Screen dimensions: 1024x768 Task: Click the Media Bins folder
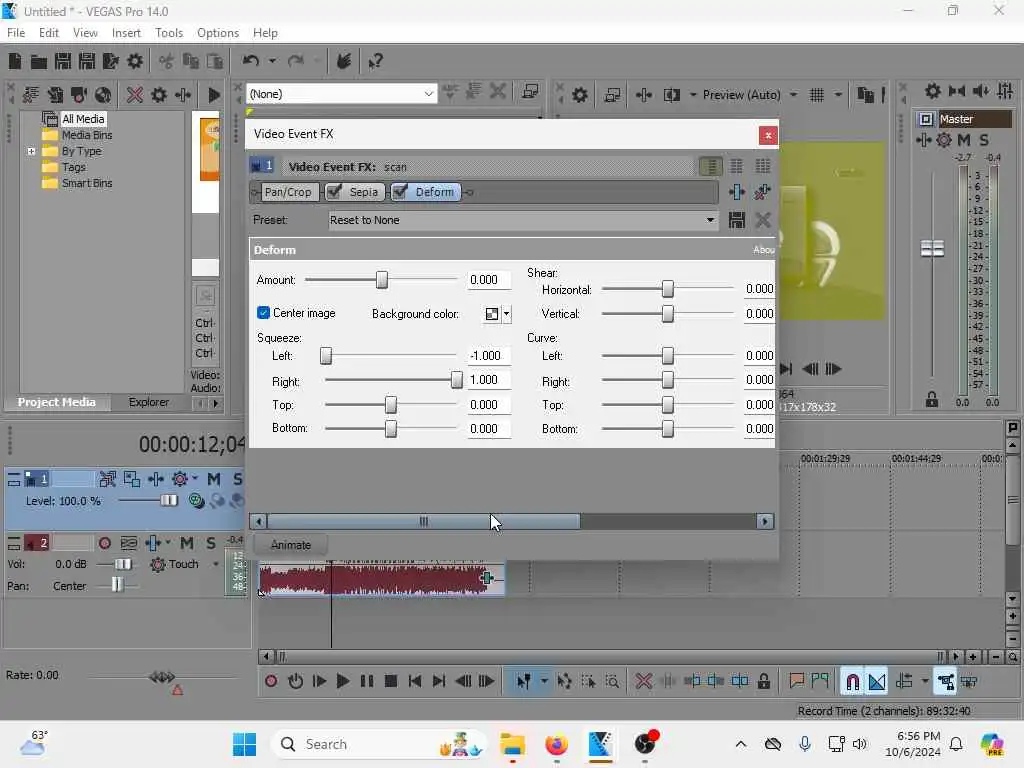(x=86, y=135)
